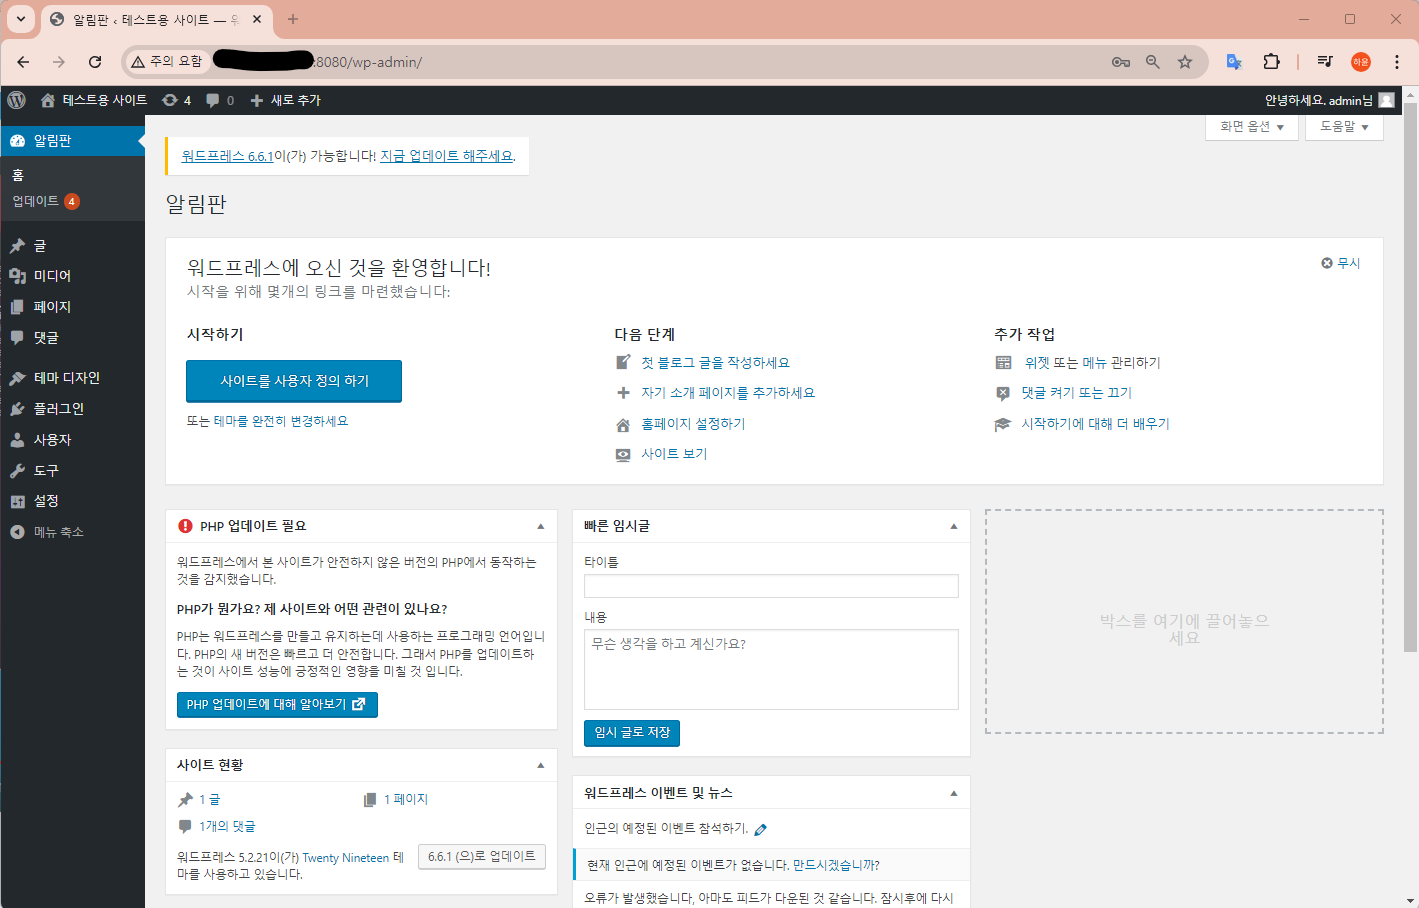Select 홈 submenu item
Image resolution: width=1419 pixels, height=908 pixels.
[18, 176]
